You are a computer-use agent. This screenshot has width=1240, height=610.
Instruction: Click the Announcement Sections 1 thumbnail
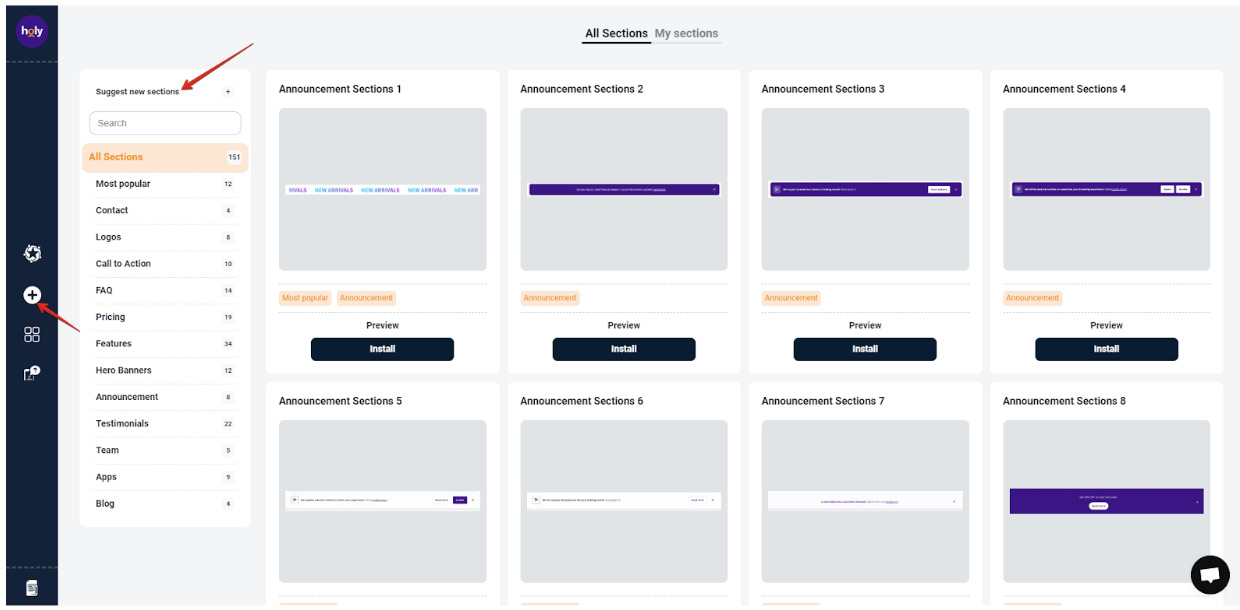(383, 189)
